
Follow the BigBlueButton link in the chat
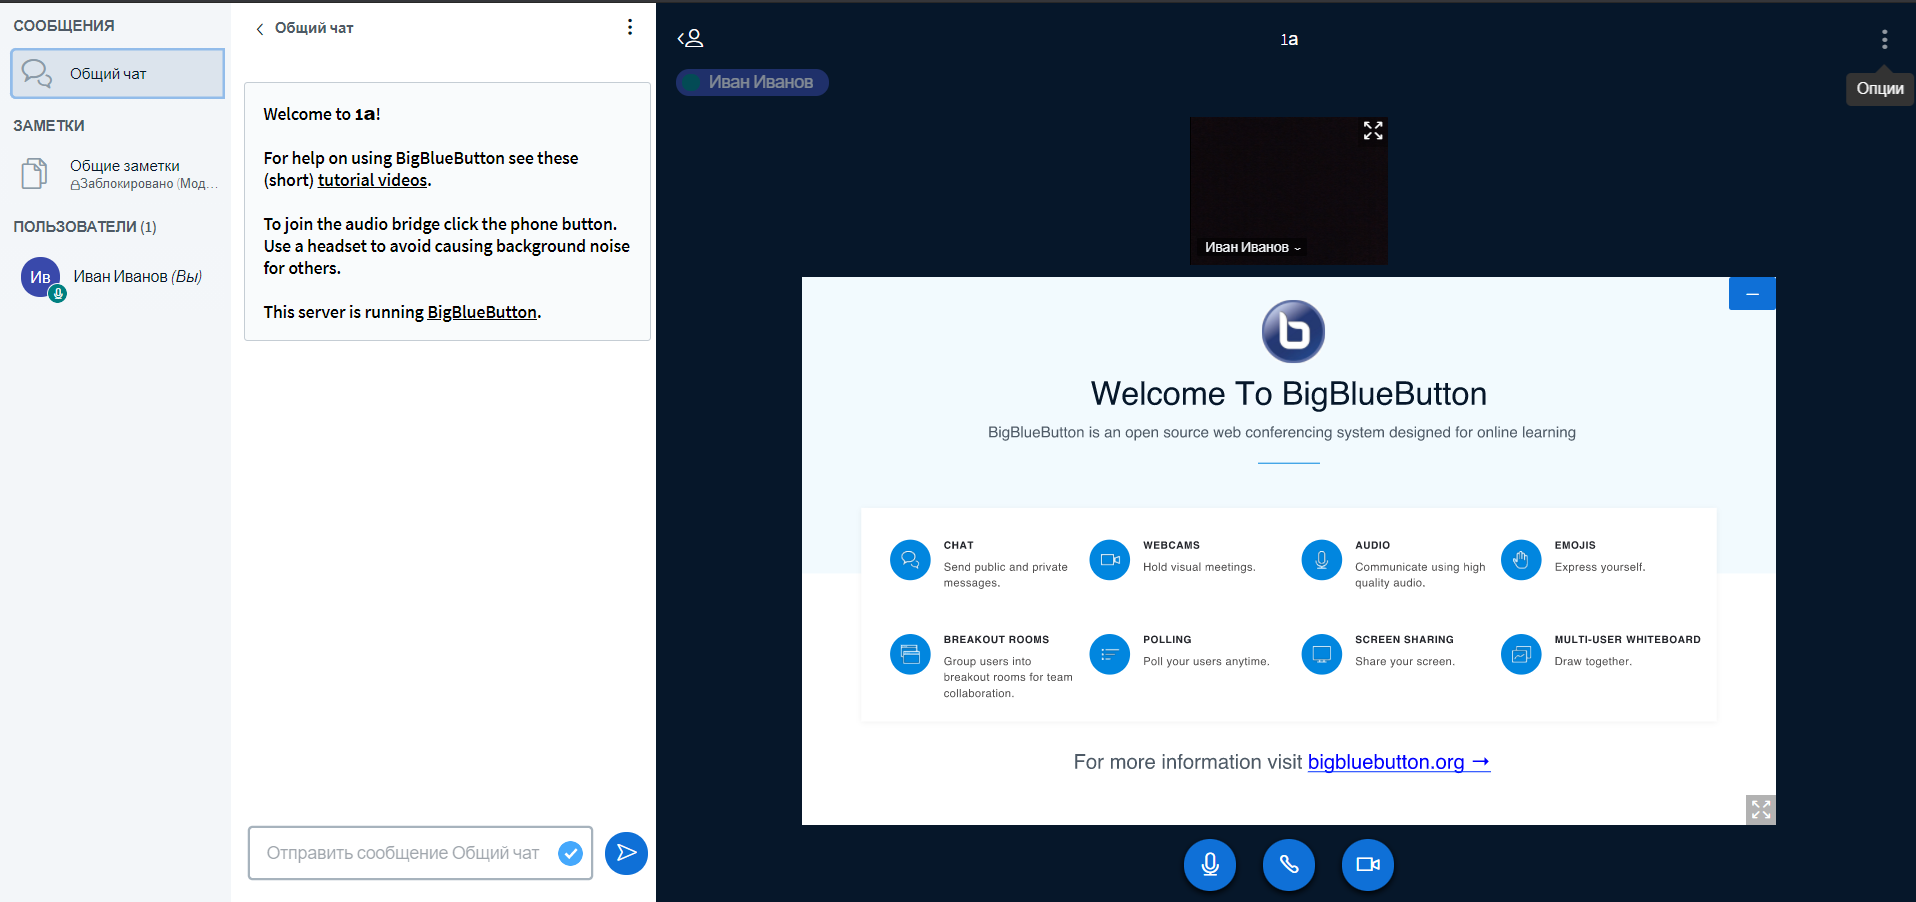482,313
